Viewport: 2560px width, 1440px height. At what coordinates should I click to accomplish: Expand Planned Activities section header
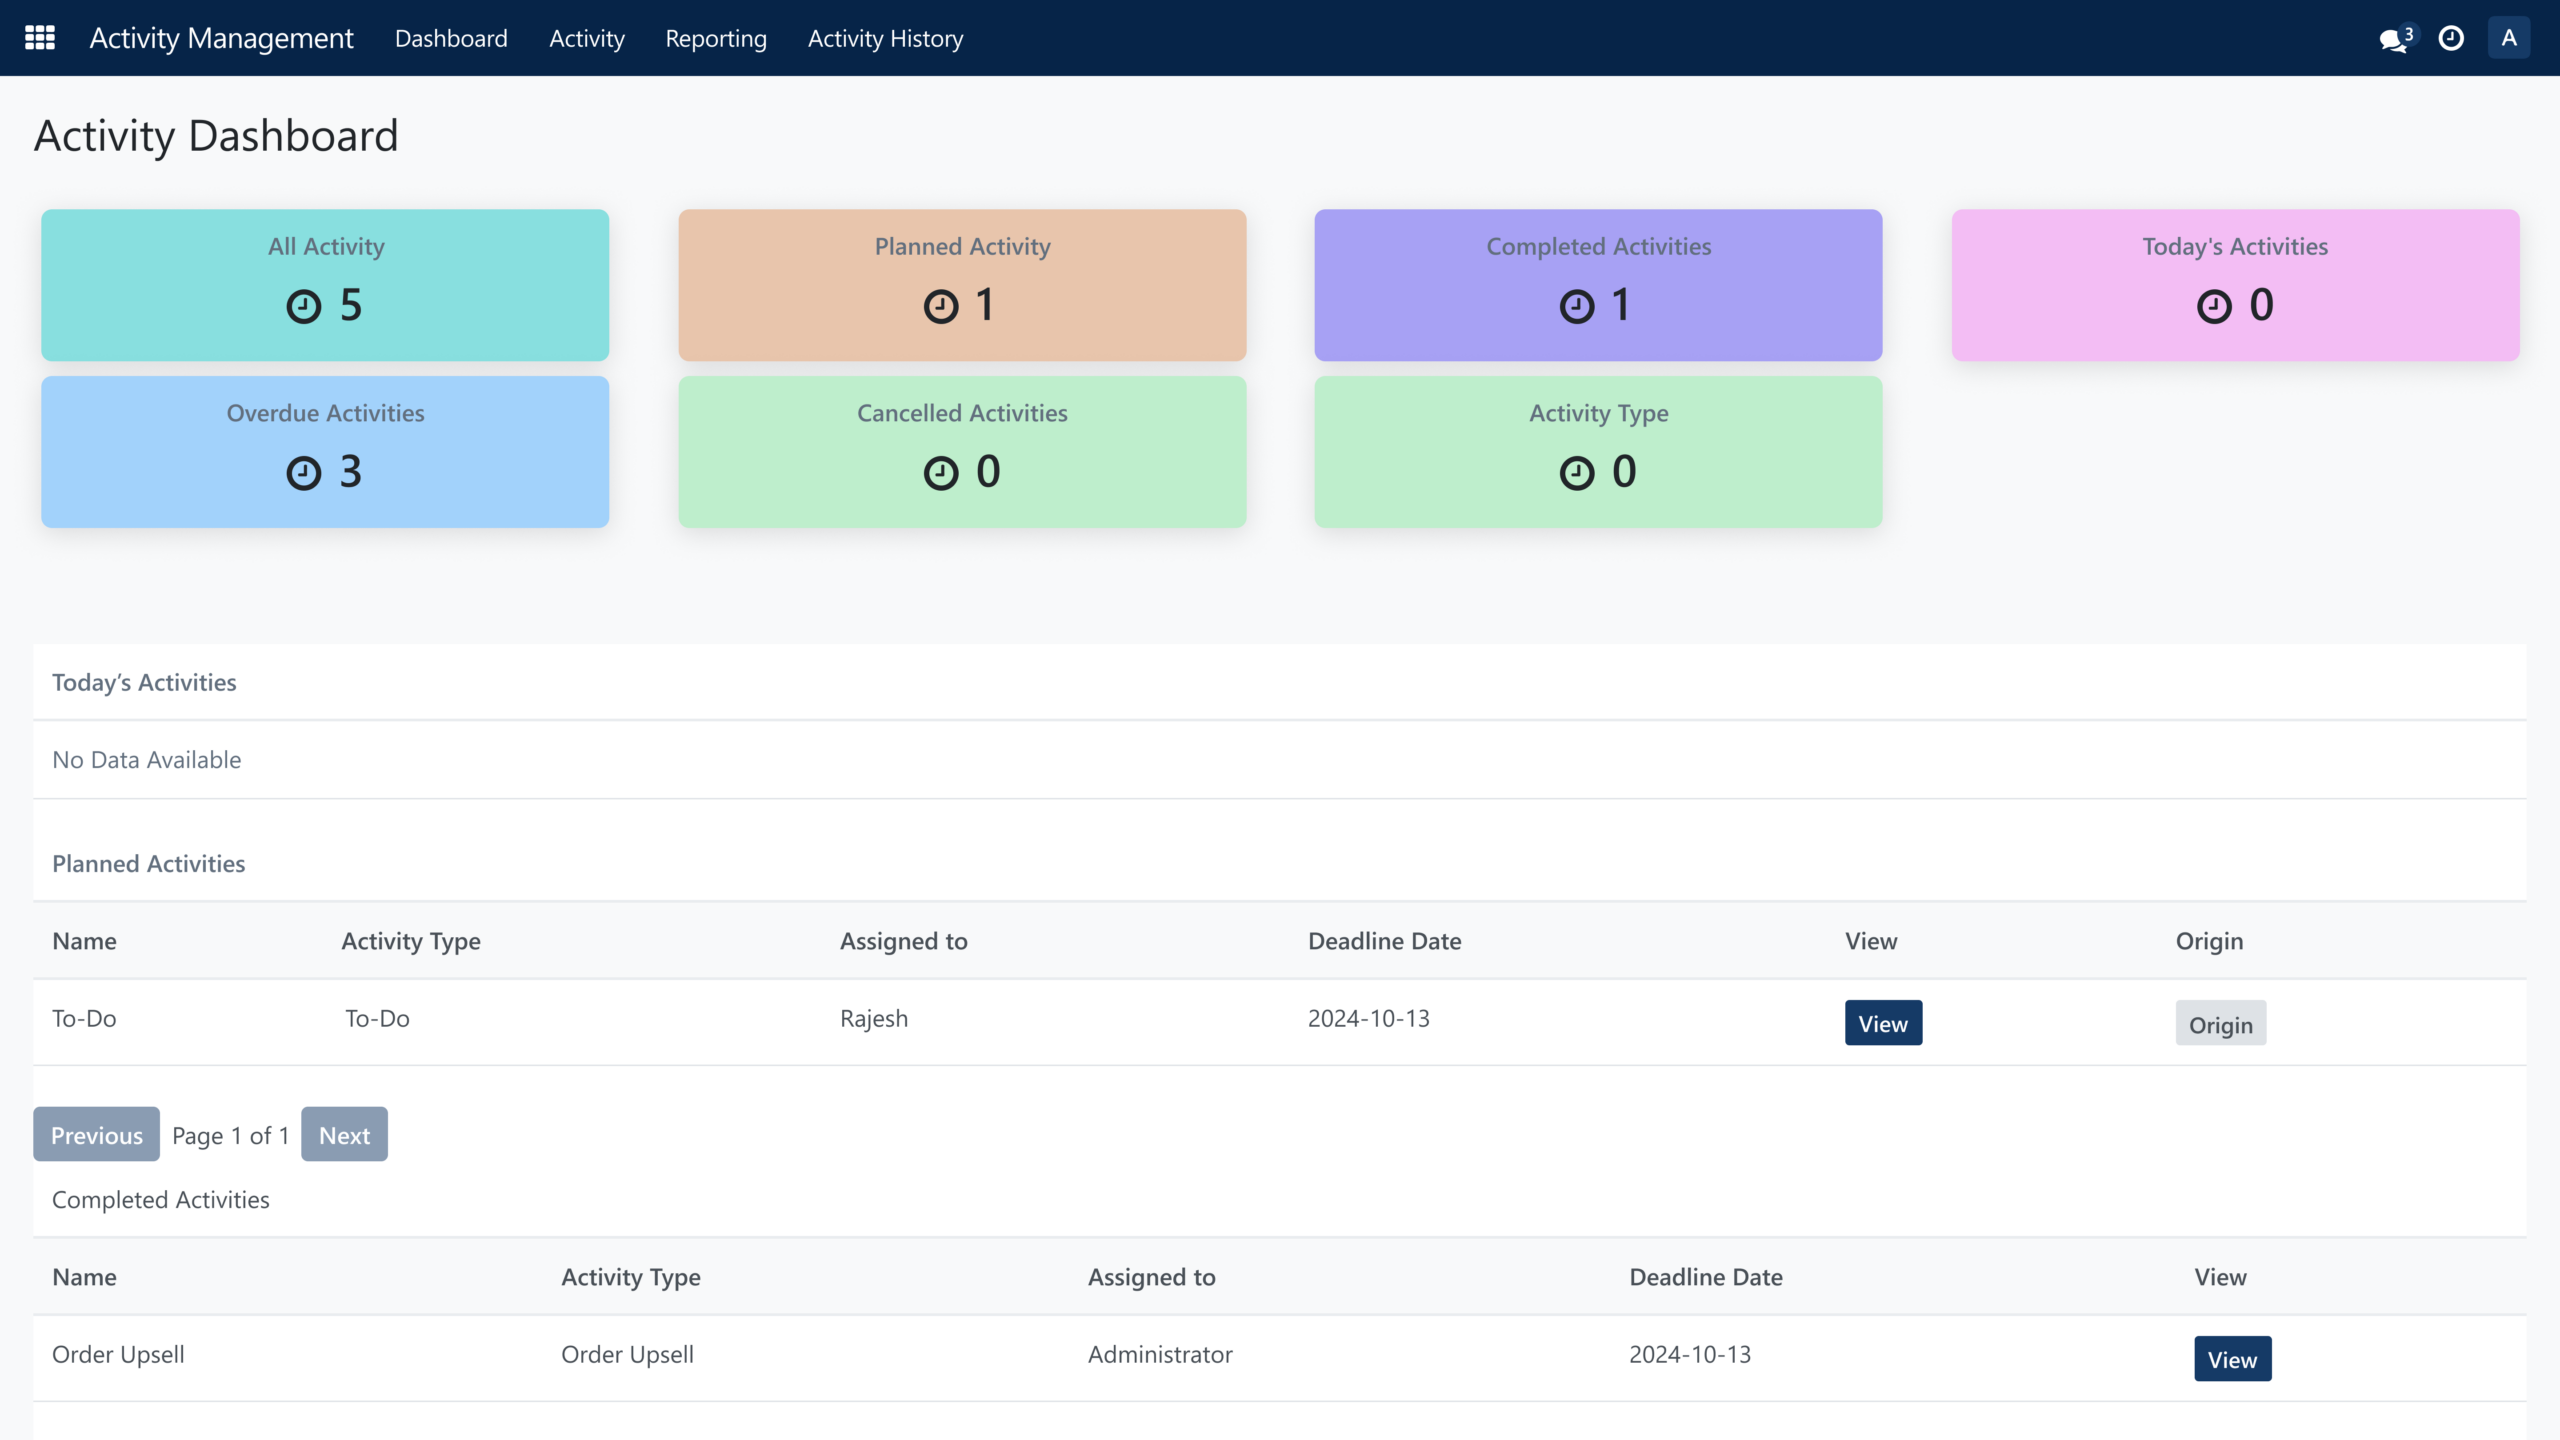coord(148,862)
